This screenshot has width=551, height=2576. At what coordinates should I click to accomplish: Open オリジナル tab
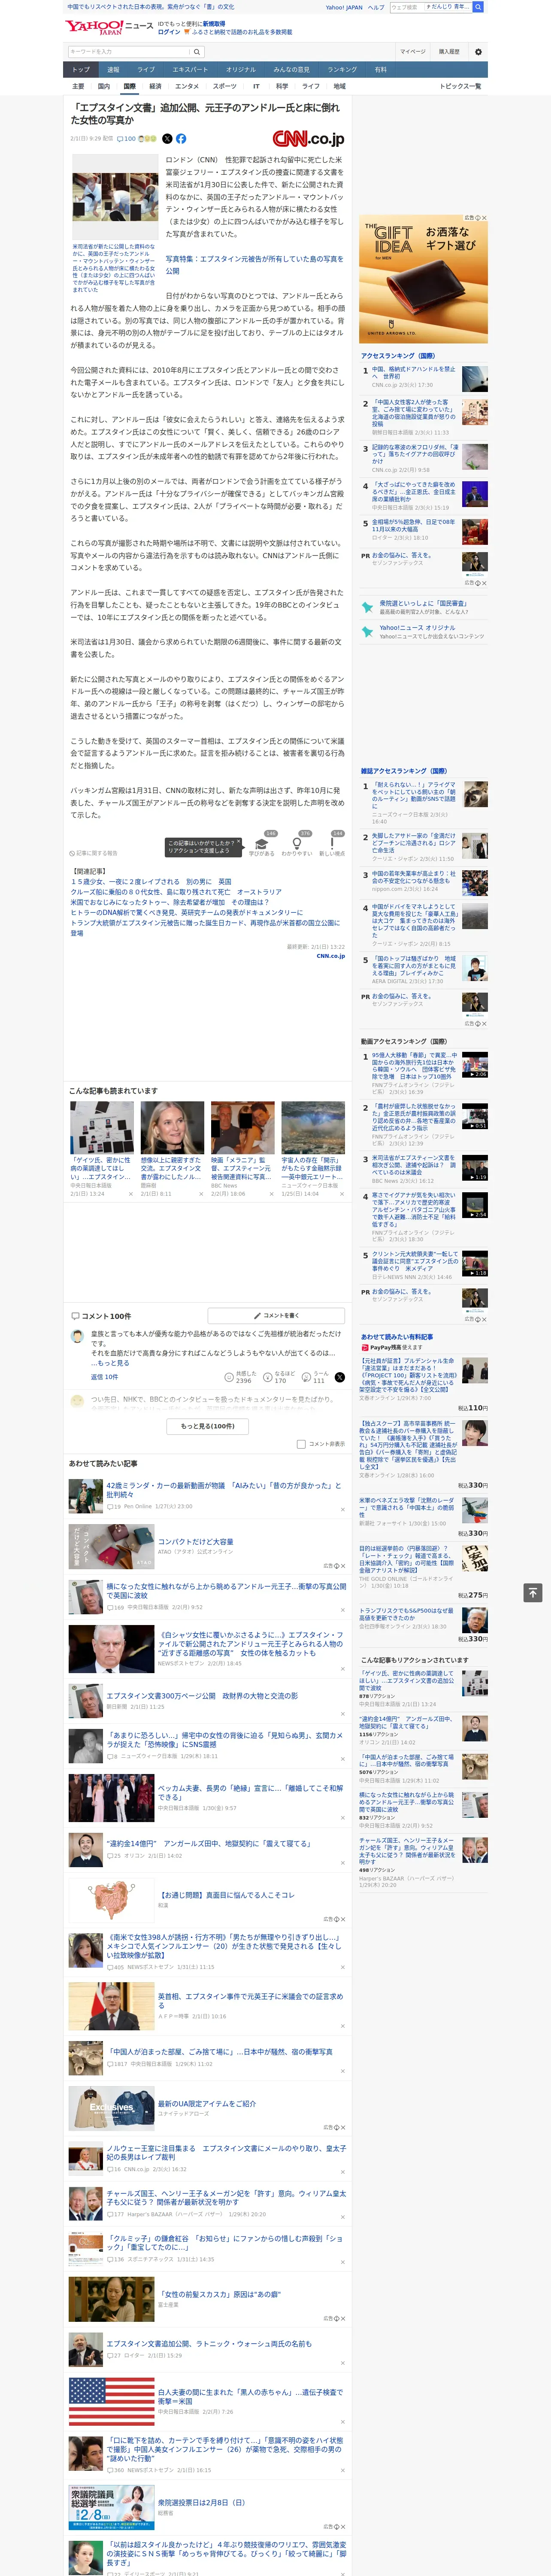[241, 70]
